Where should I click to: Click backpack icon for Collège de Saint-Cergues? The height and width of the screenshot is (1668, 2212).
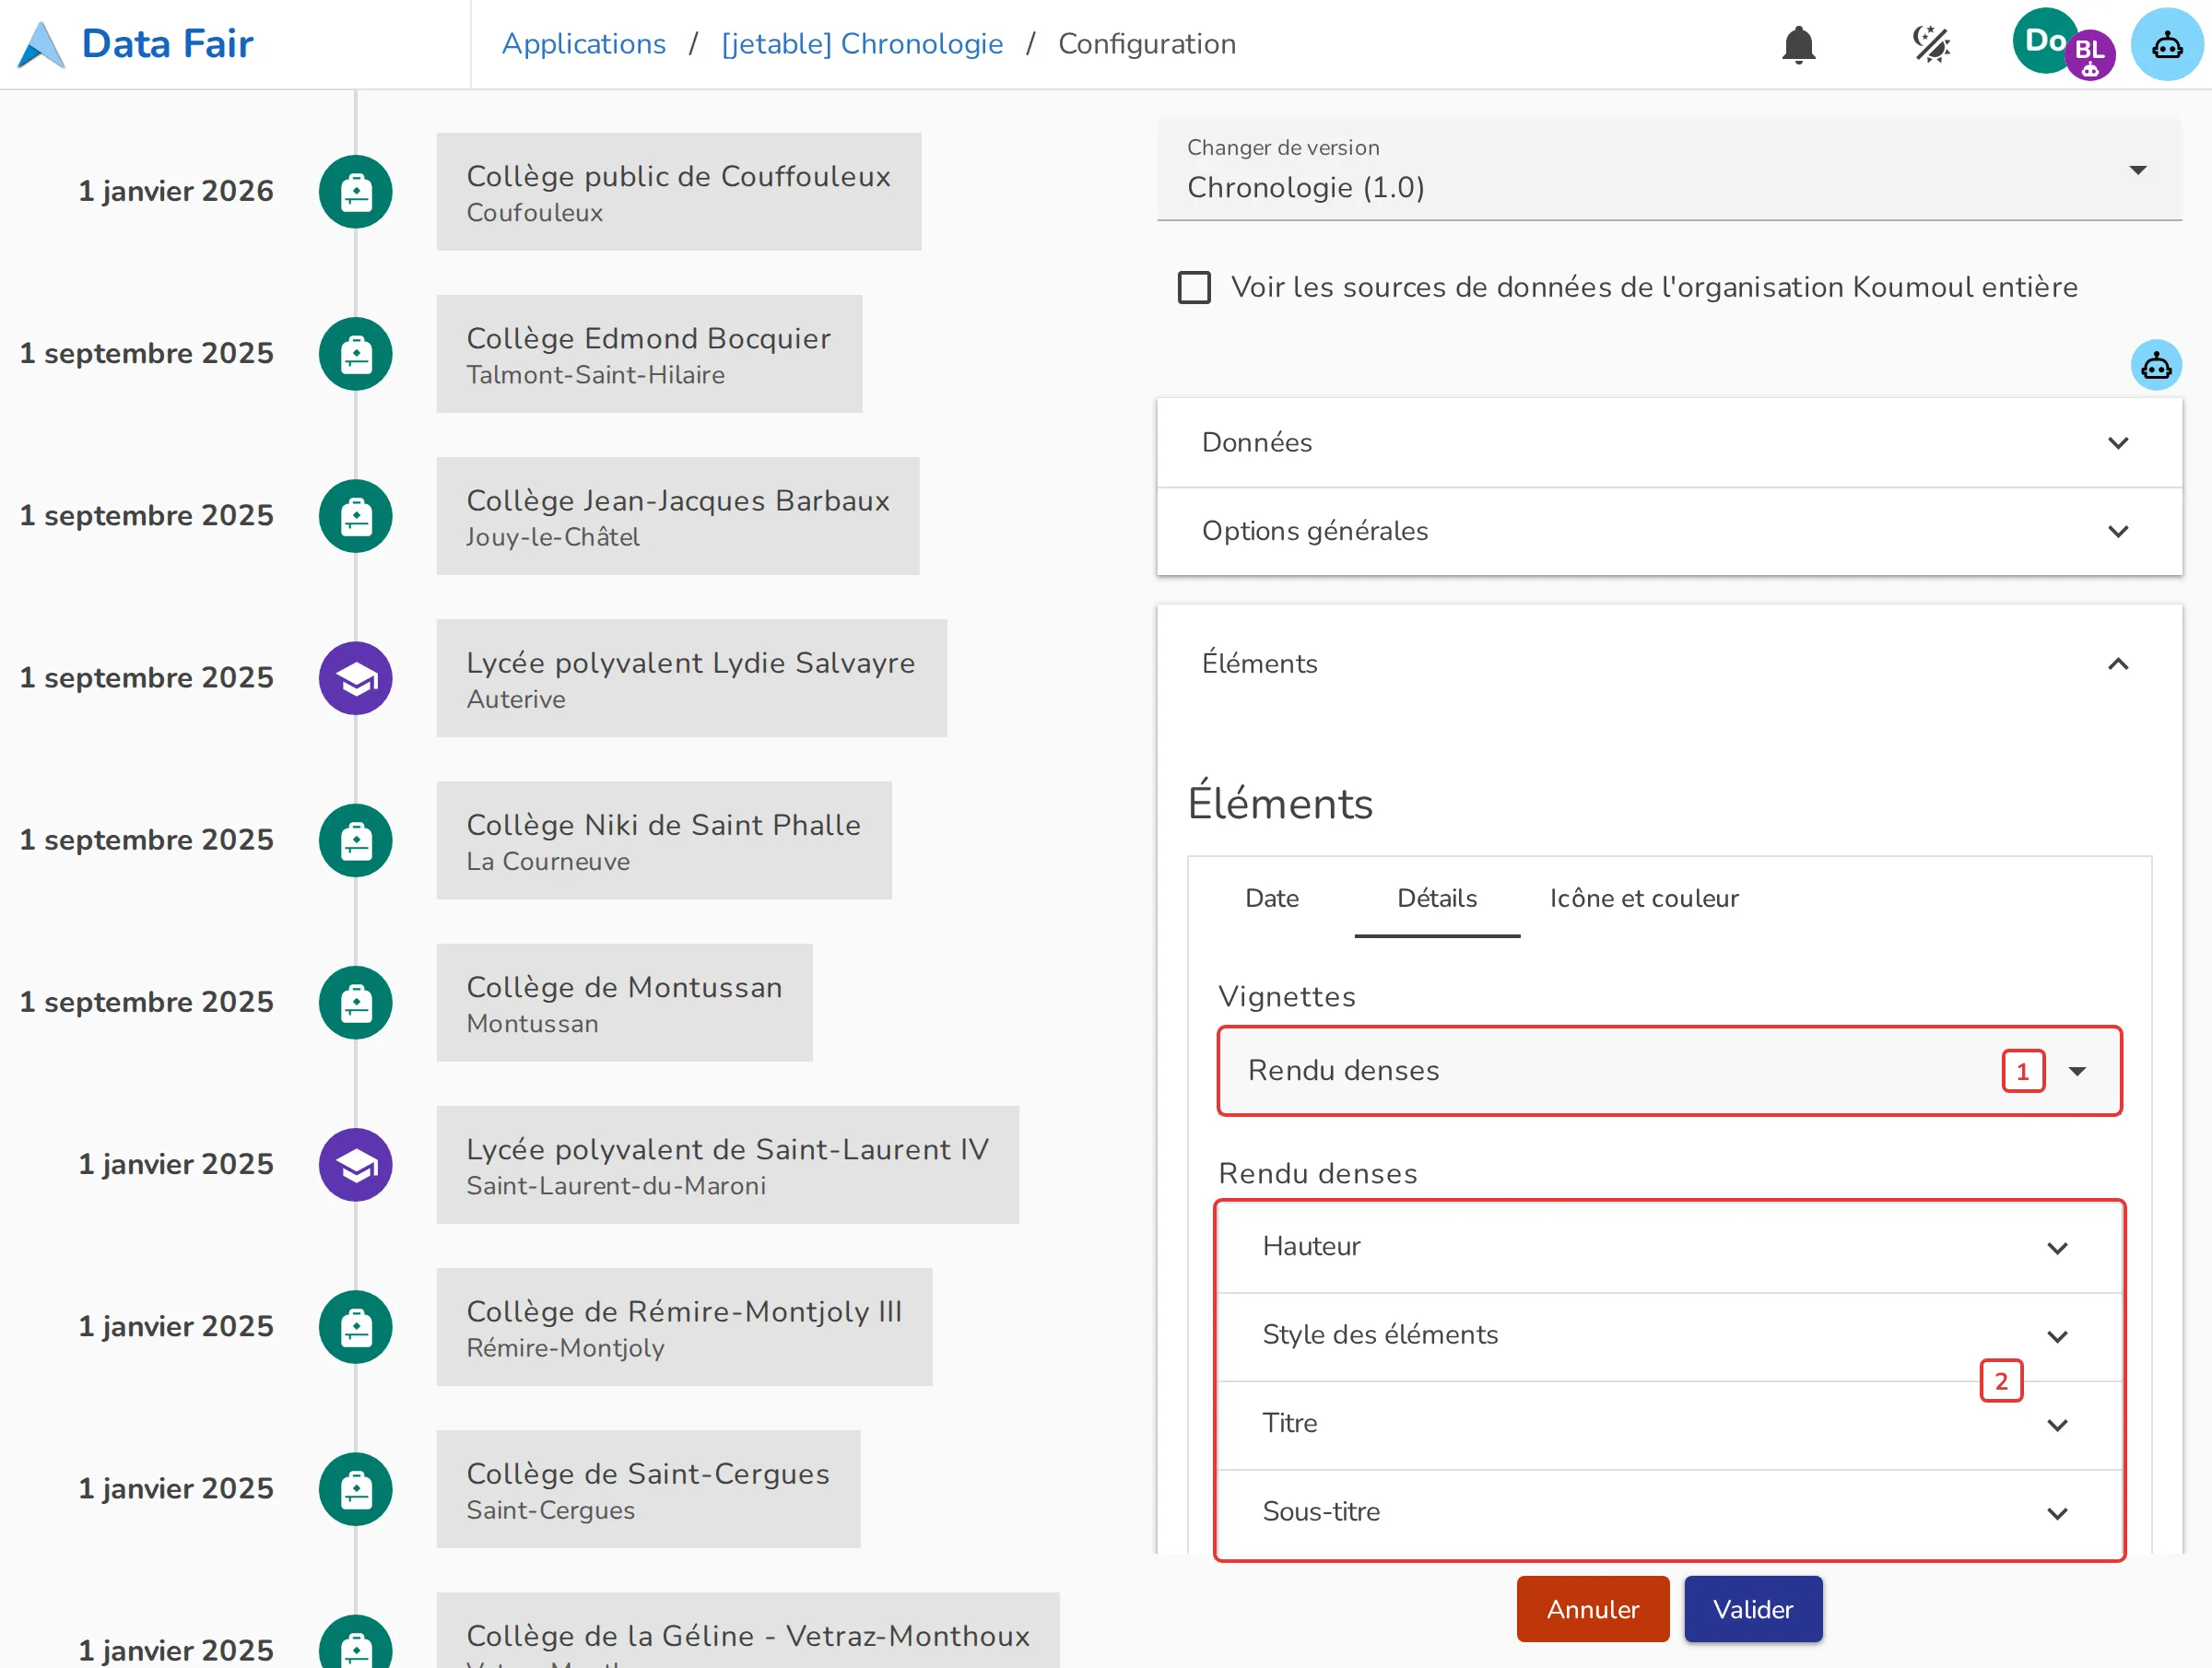(x=356, y=1489)
